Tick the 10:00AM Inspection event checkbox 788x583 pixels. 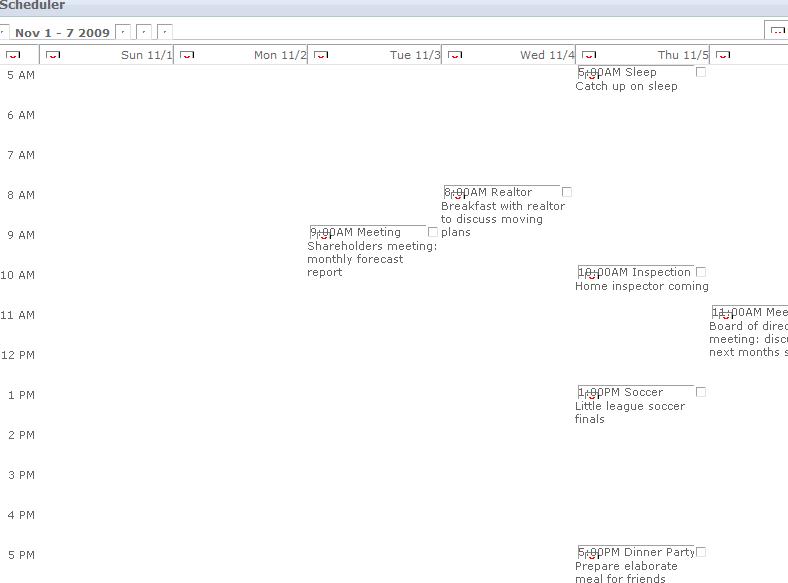click(x=701, y=272)
